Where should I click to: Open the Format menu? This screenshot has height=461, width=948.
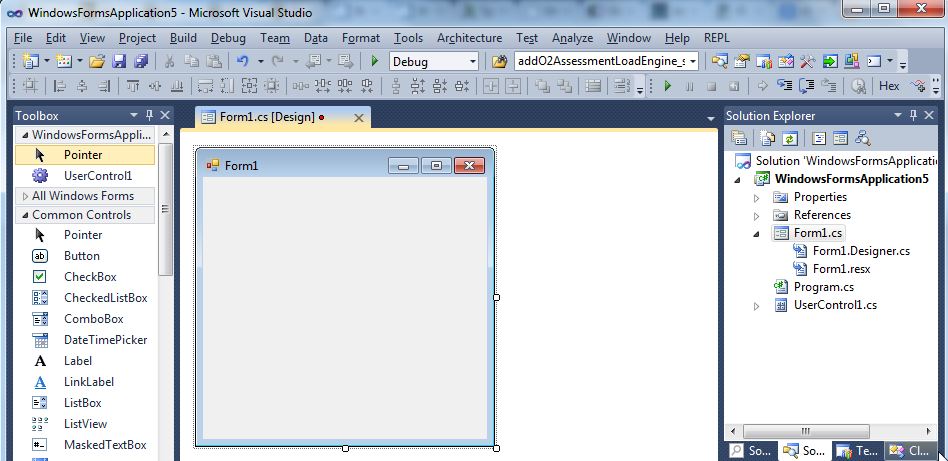[x=361, y=38]
